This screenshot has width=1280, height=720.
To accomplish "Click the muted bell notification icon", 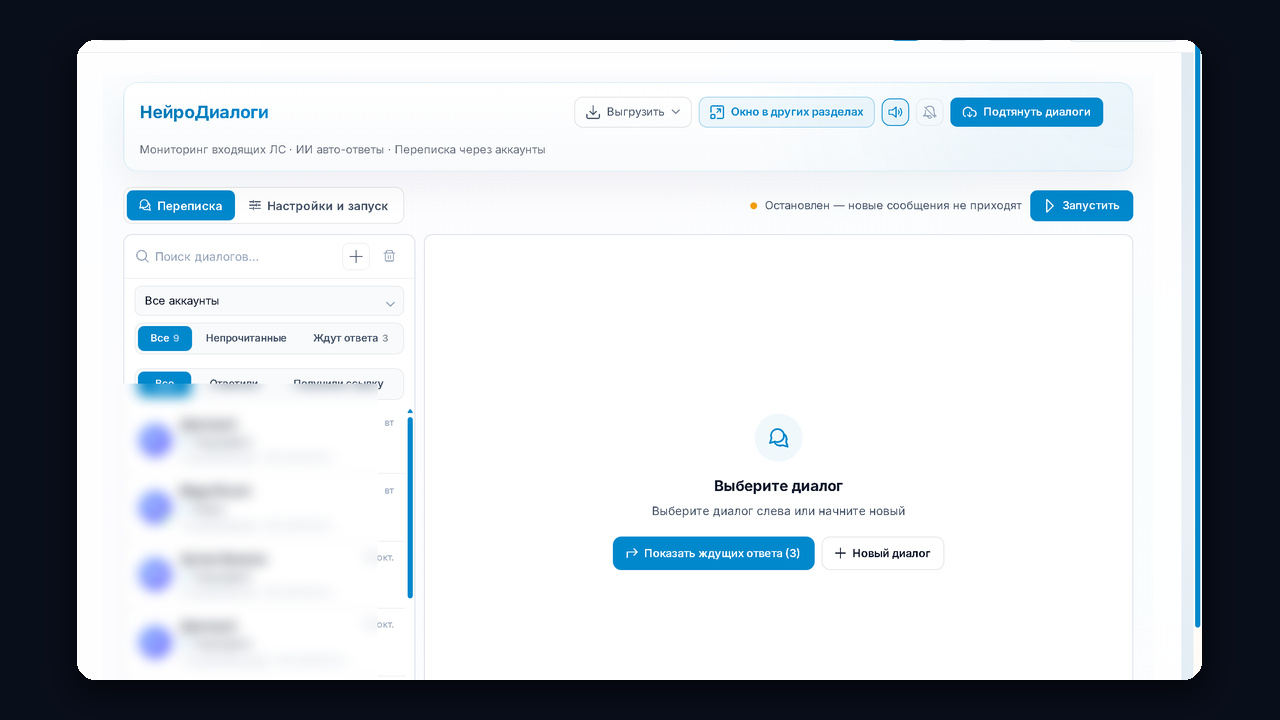I will (930, 112).
